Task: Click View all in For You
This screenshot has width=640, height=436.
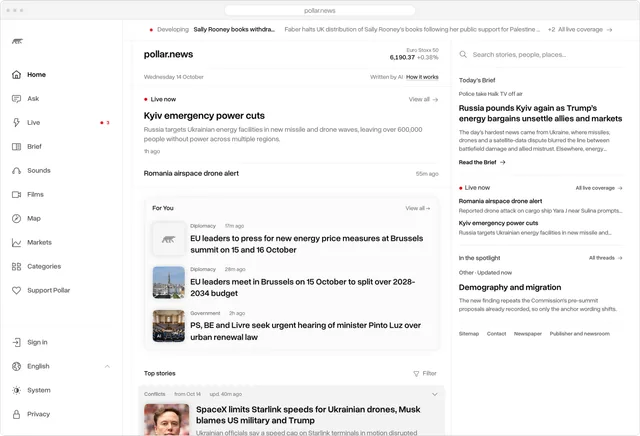Action: 418,208
